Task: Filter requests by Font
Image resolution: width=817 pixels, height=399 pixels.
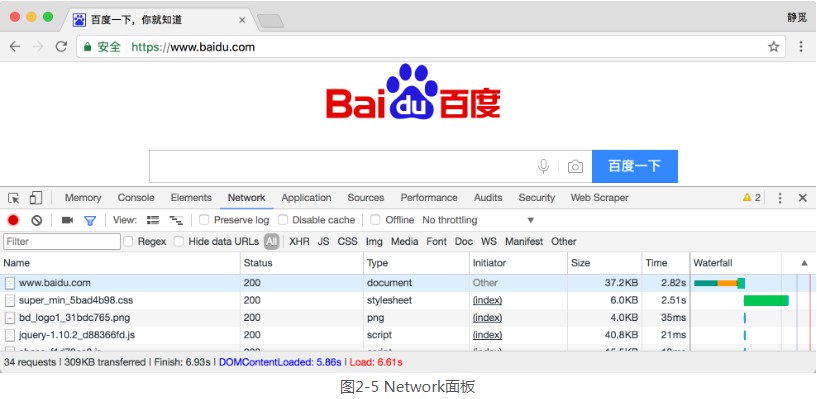Action: pos(437,242)
